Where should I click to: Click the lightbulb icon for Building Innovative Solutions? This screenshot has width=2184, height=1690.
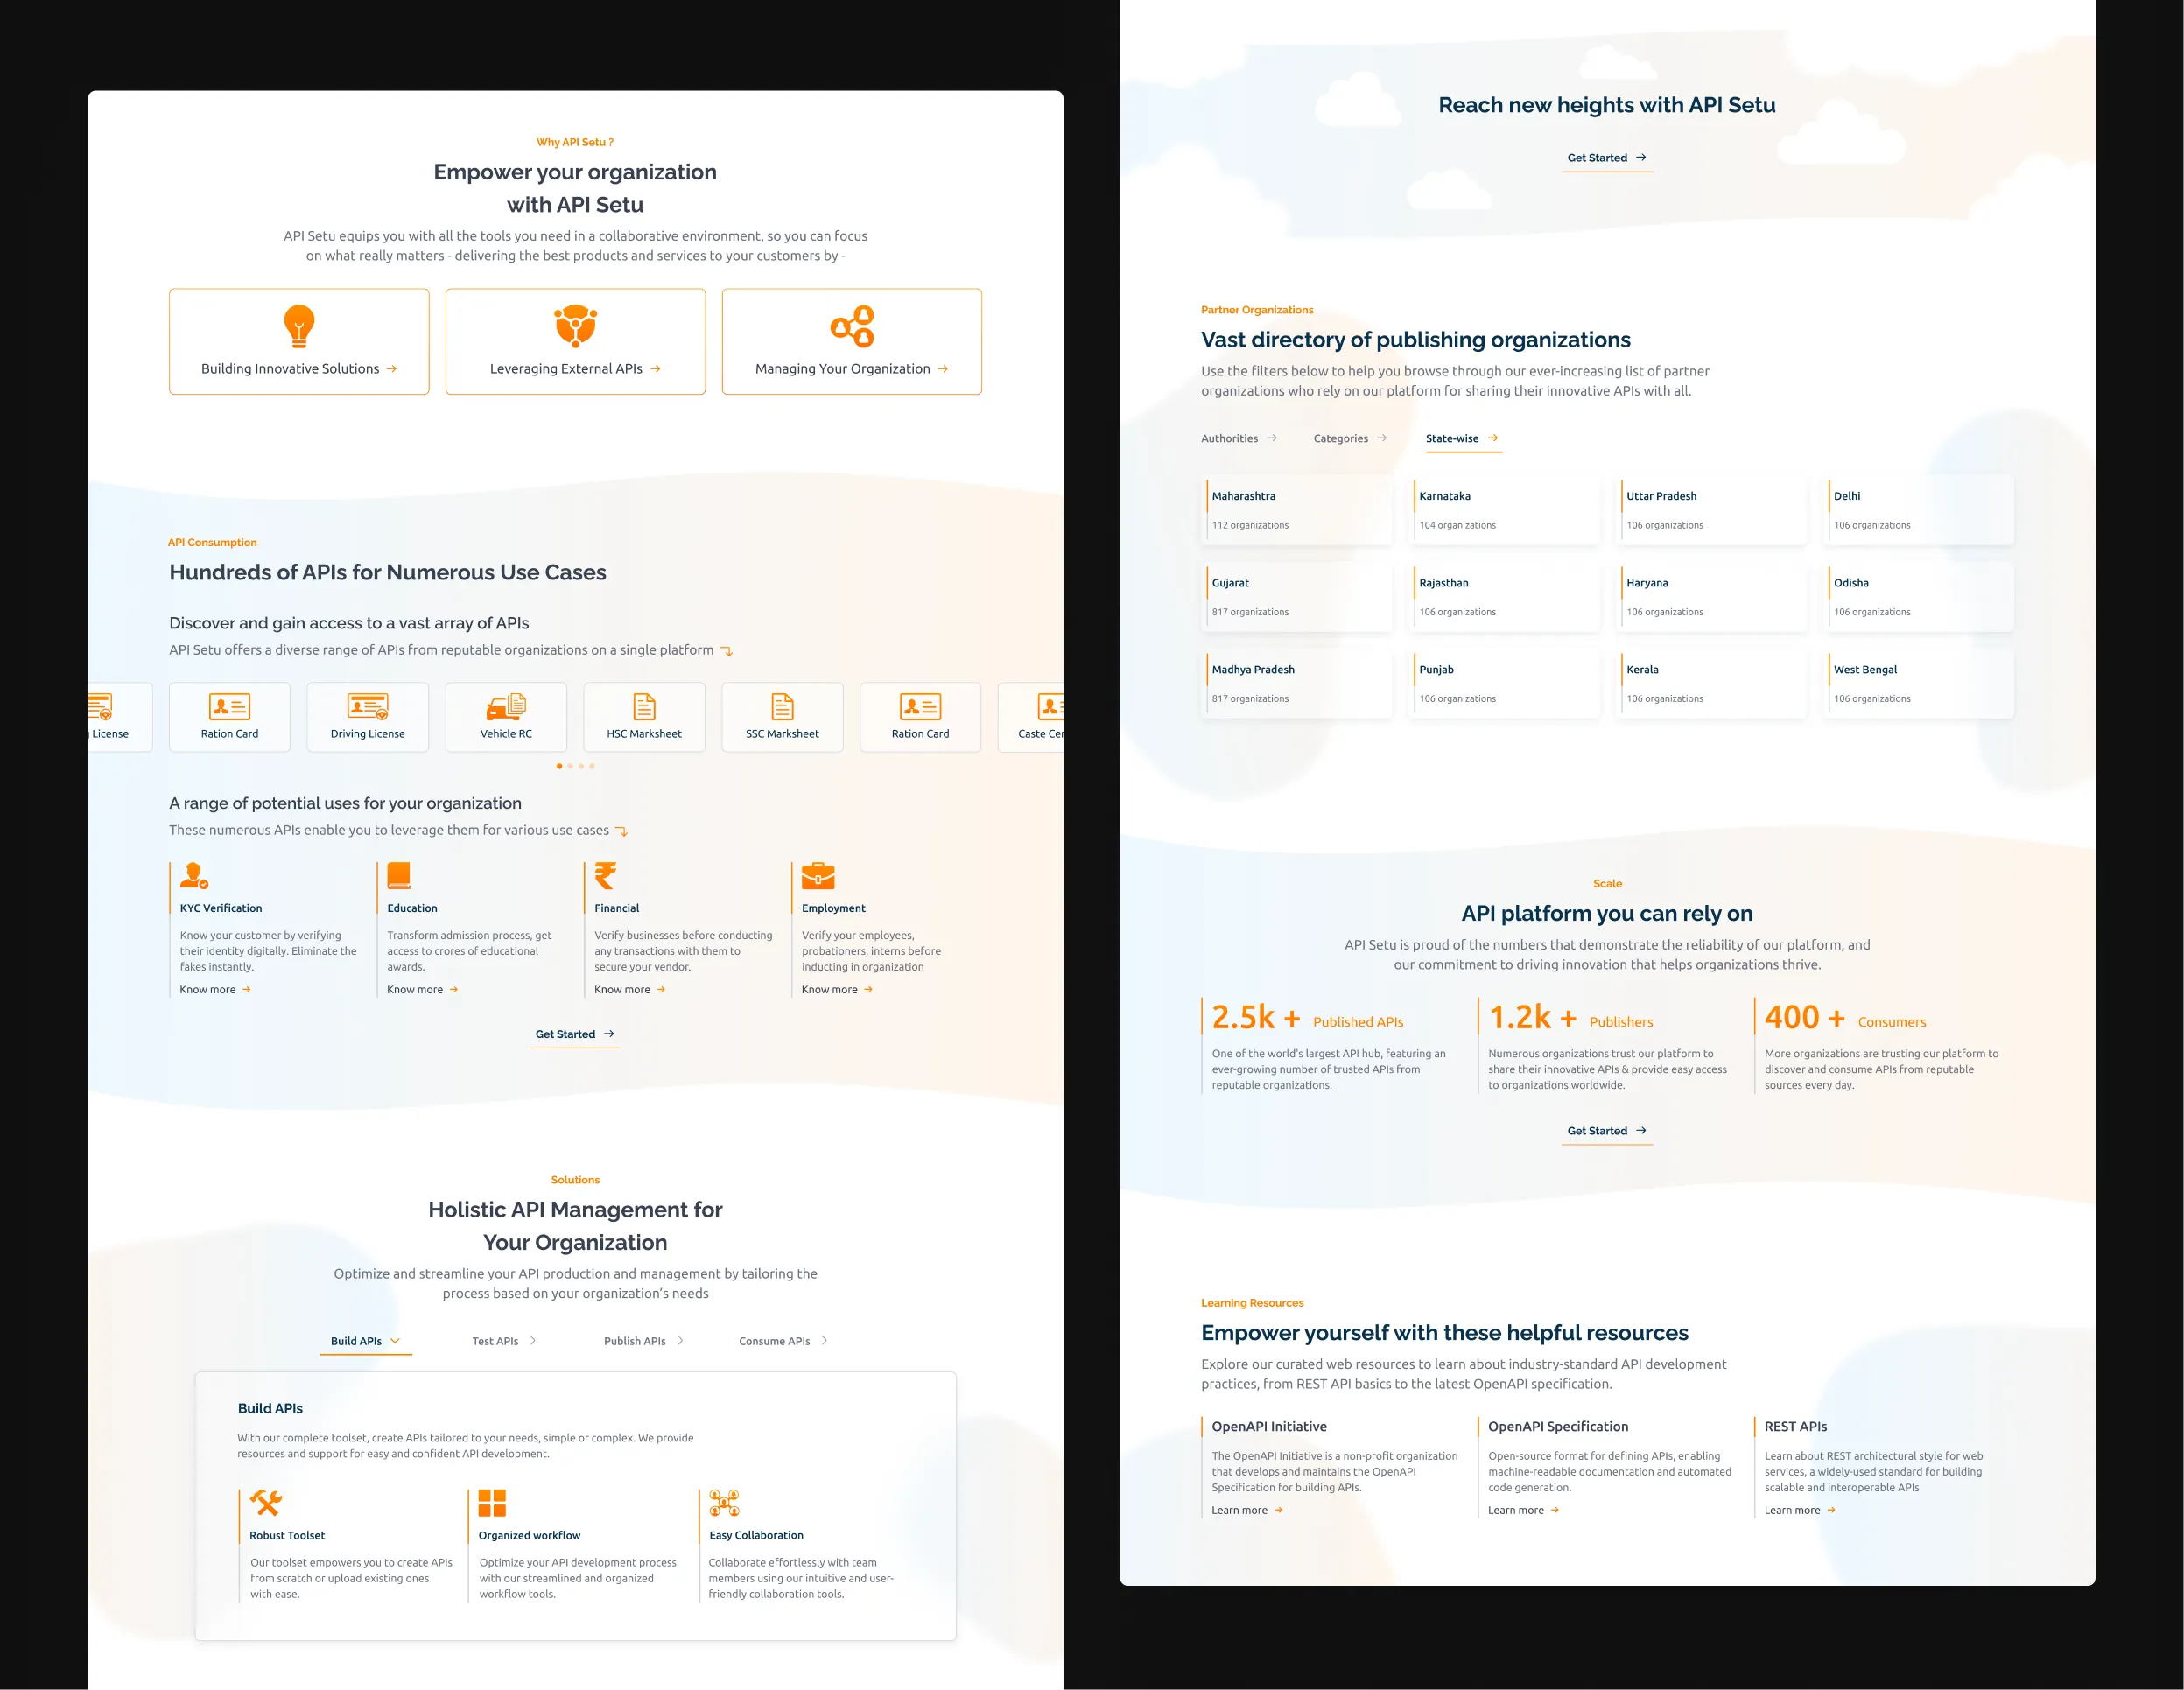tap(299, 326)
